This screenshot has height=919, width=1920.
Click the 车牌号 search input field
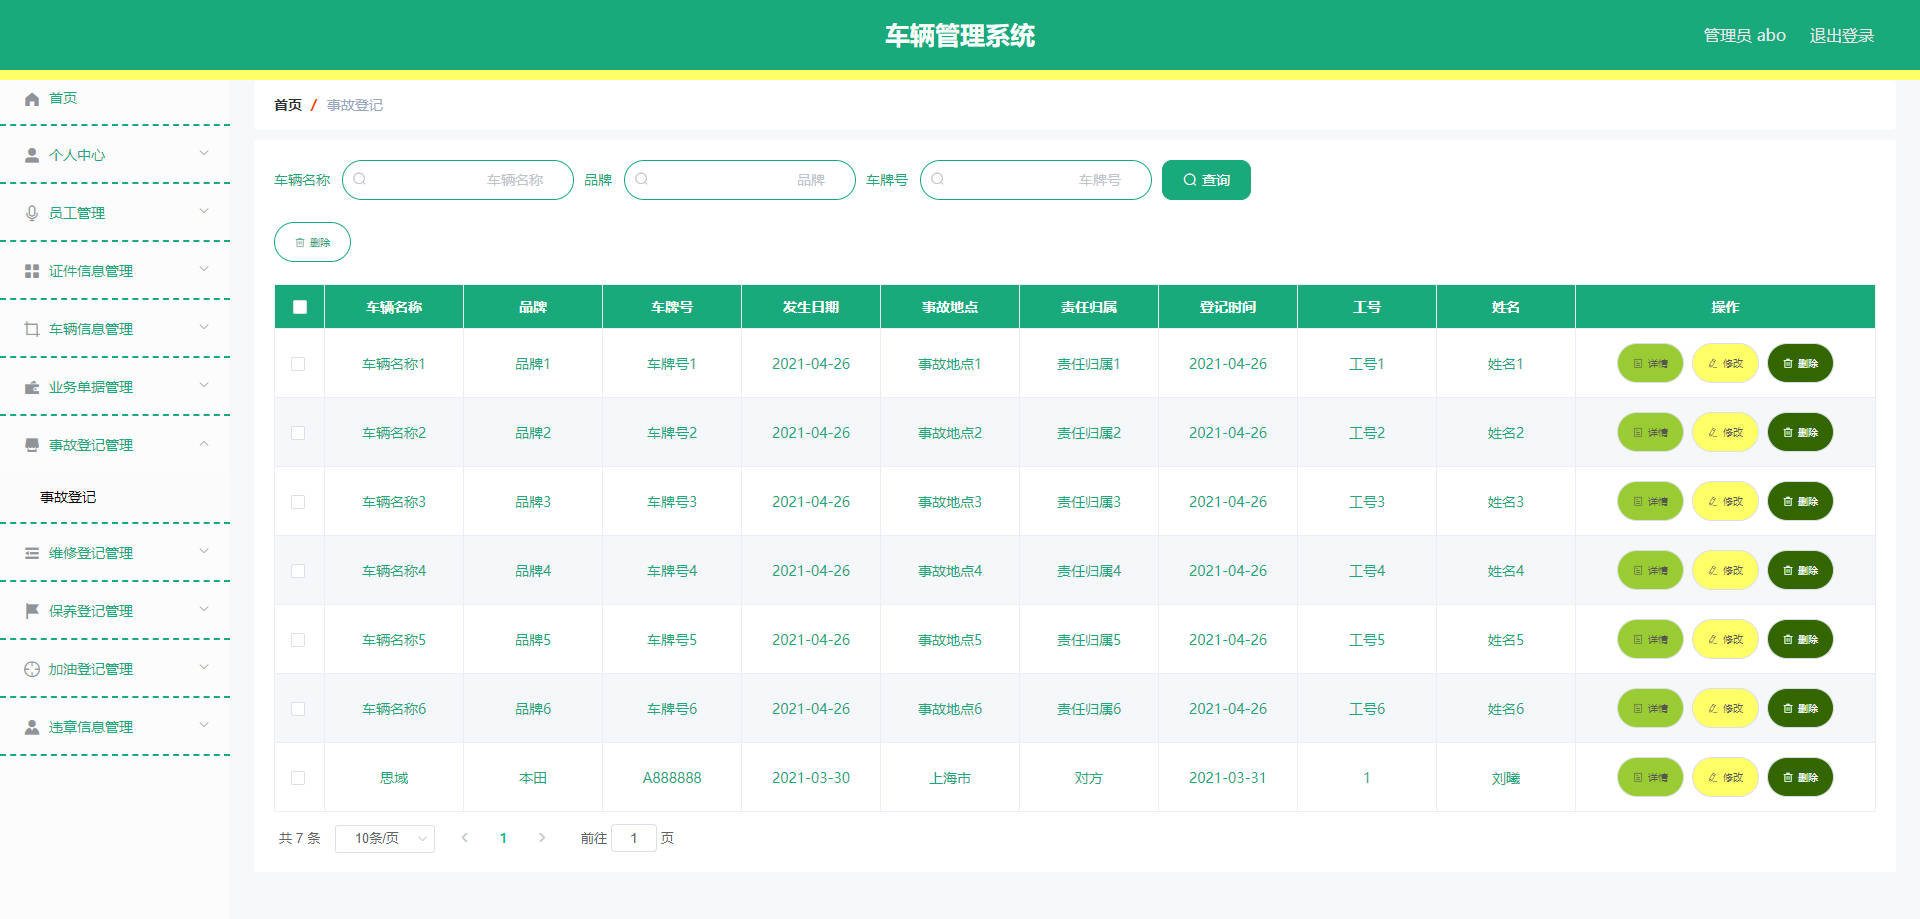[1036, 181]
